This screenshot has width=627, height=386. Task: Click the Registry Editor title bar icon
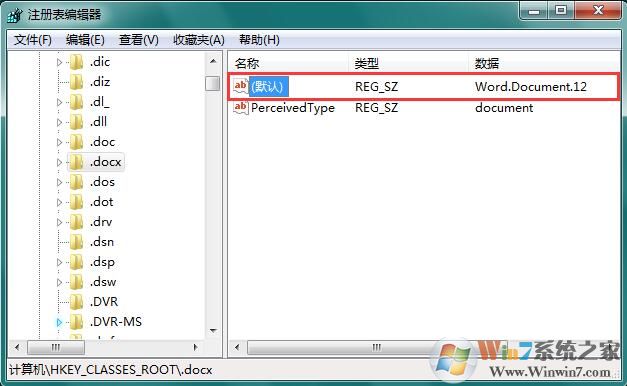15,15
